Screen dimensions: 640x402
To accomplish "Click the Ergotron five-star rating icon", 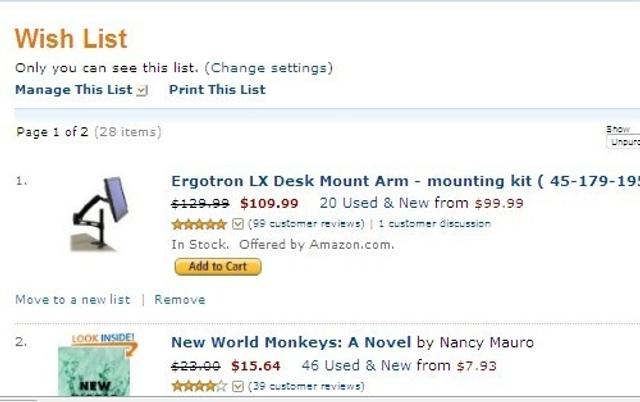I will click(199, 224).
